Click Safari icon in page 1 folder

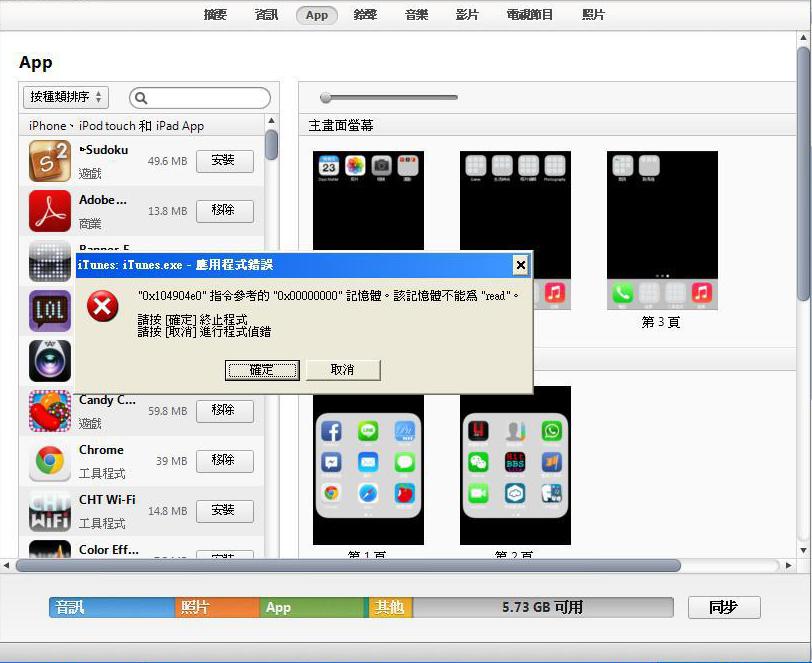tap(368, 493)
